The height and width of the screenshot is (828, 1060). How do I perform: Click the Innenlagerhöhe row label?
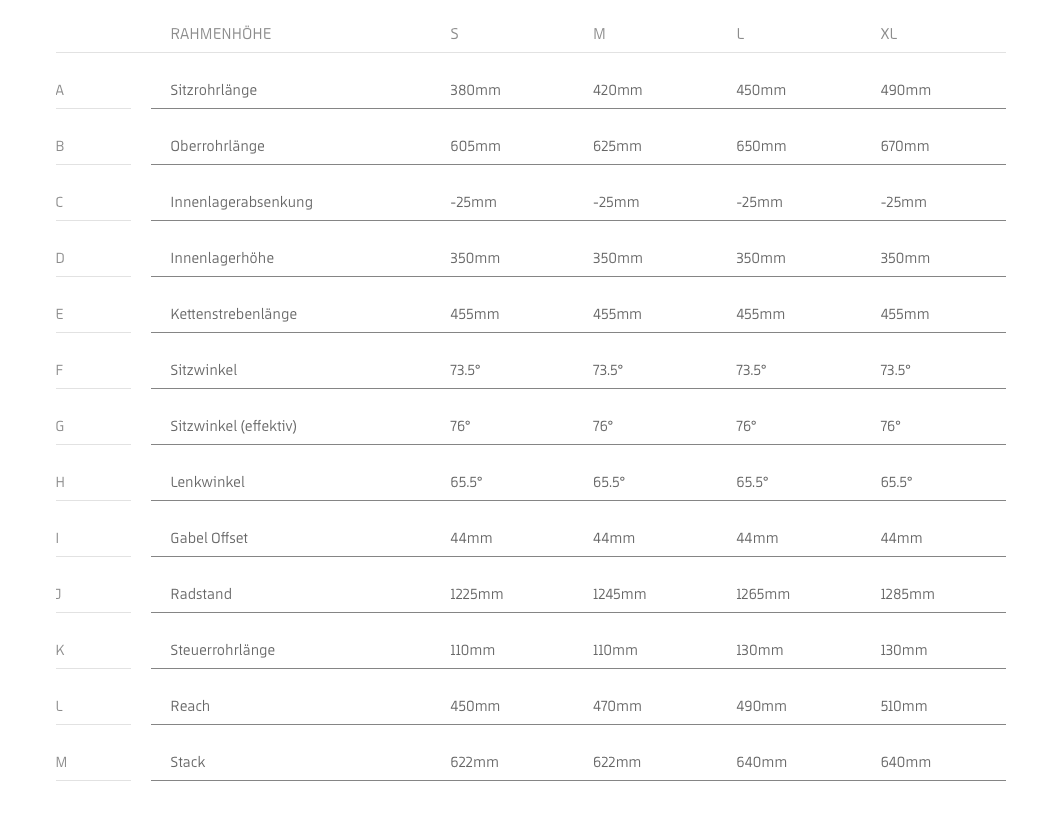222,258
